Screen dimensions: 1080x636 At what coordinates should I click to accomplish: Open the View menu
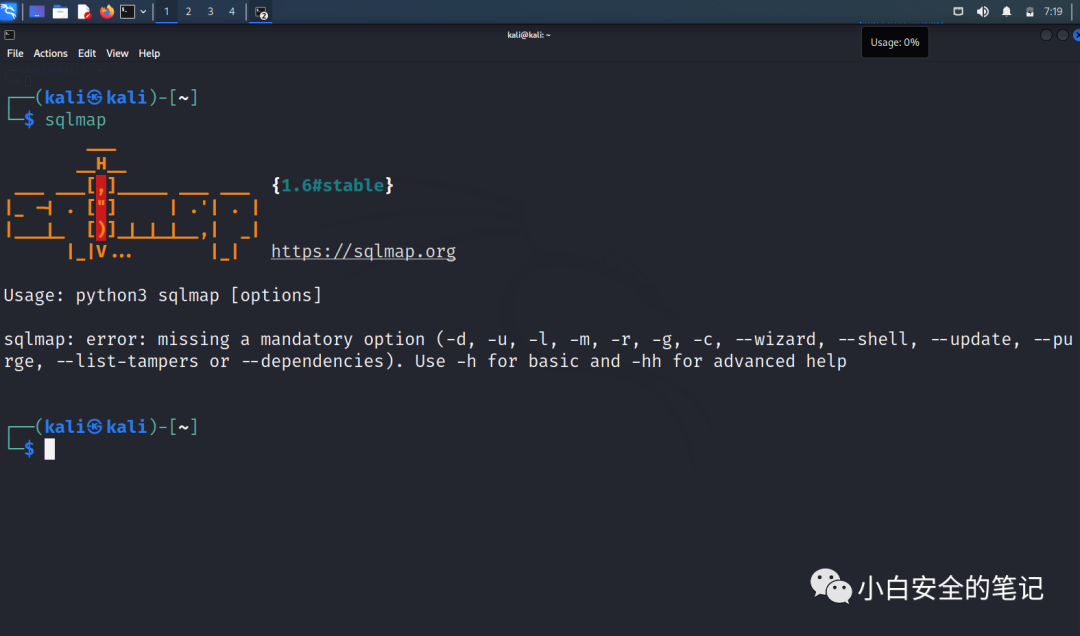(117, 53)
